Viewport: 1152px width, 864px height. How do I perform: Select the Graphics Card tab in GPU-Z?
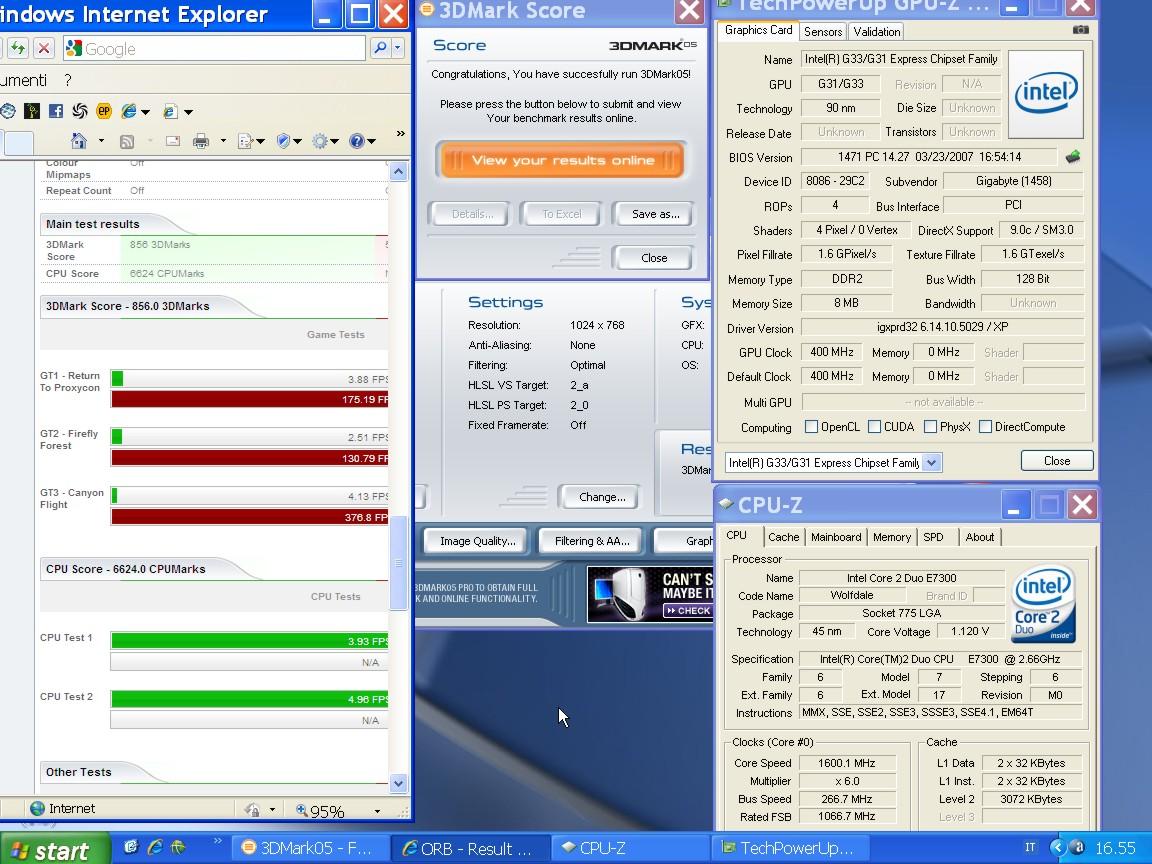click(x=758, y=30)
